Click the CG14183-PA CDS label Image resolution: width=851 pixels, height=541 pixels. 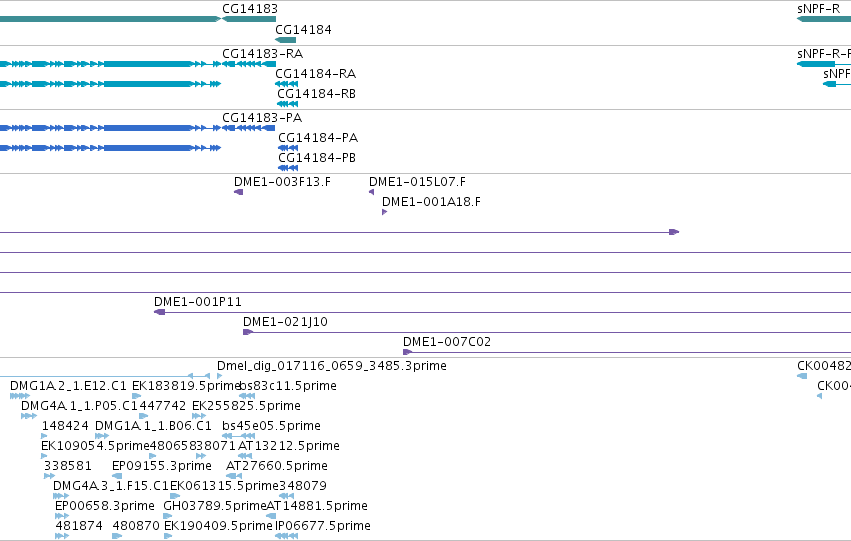tap(262, 118)
